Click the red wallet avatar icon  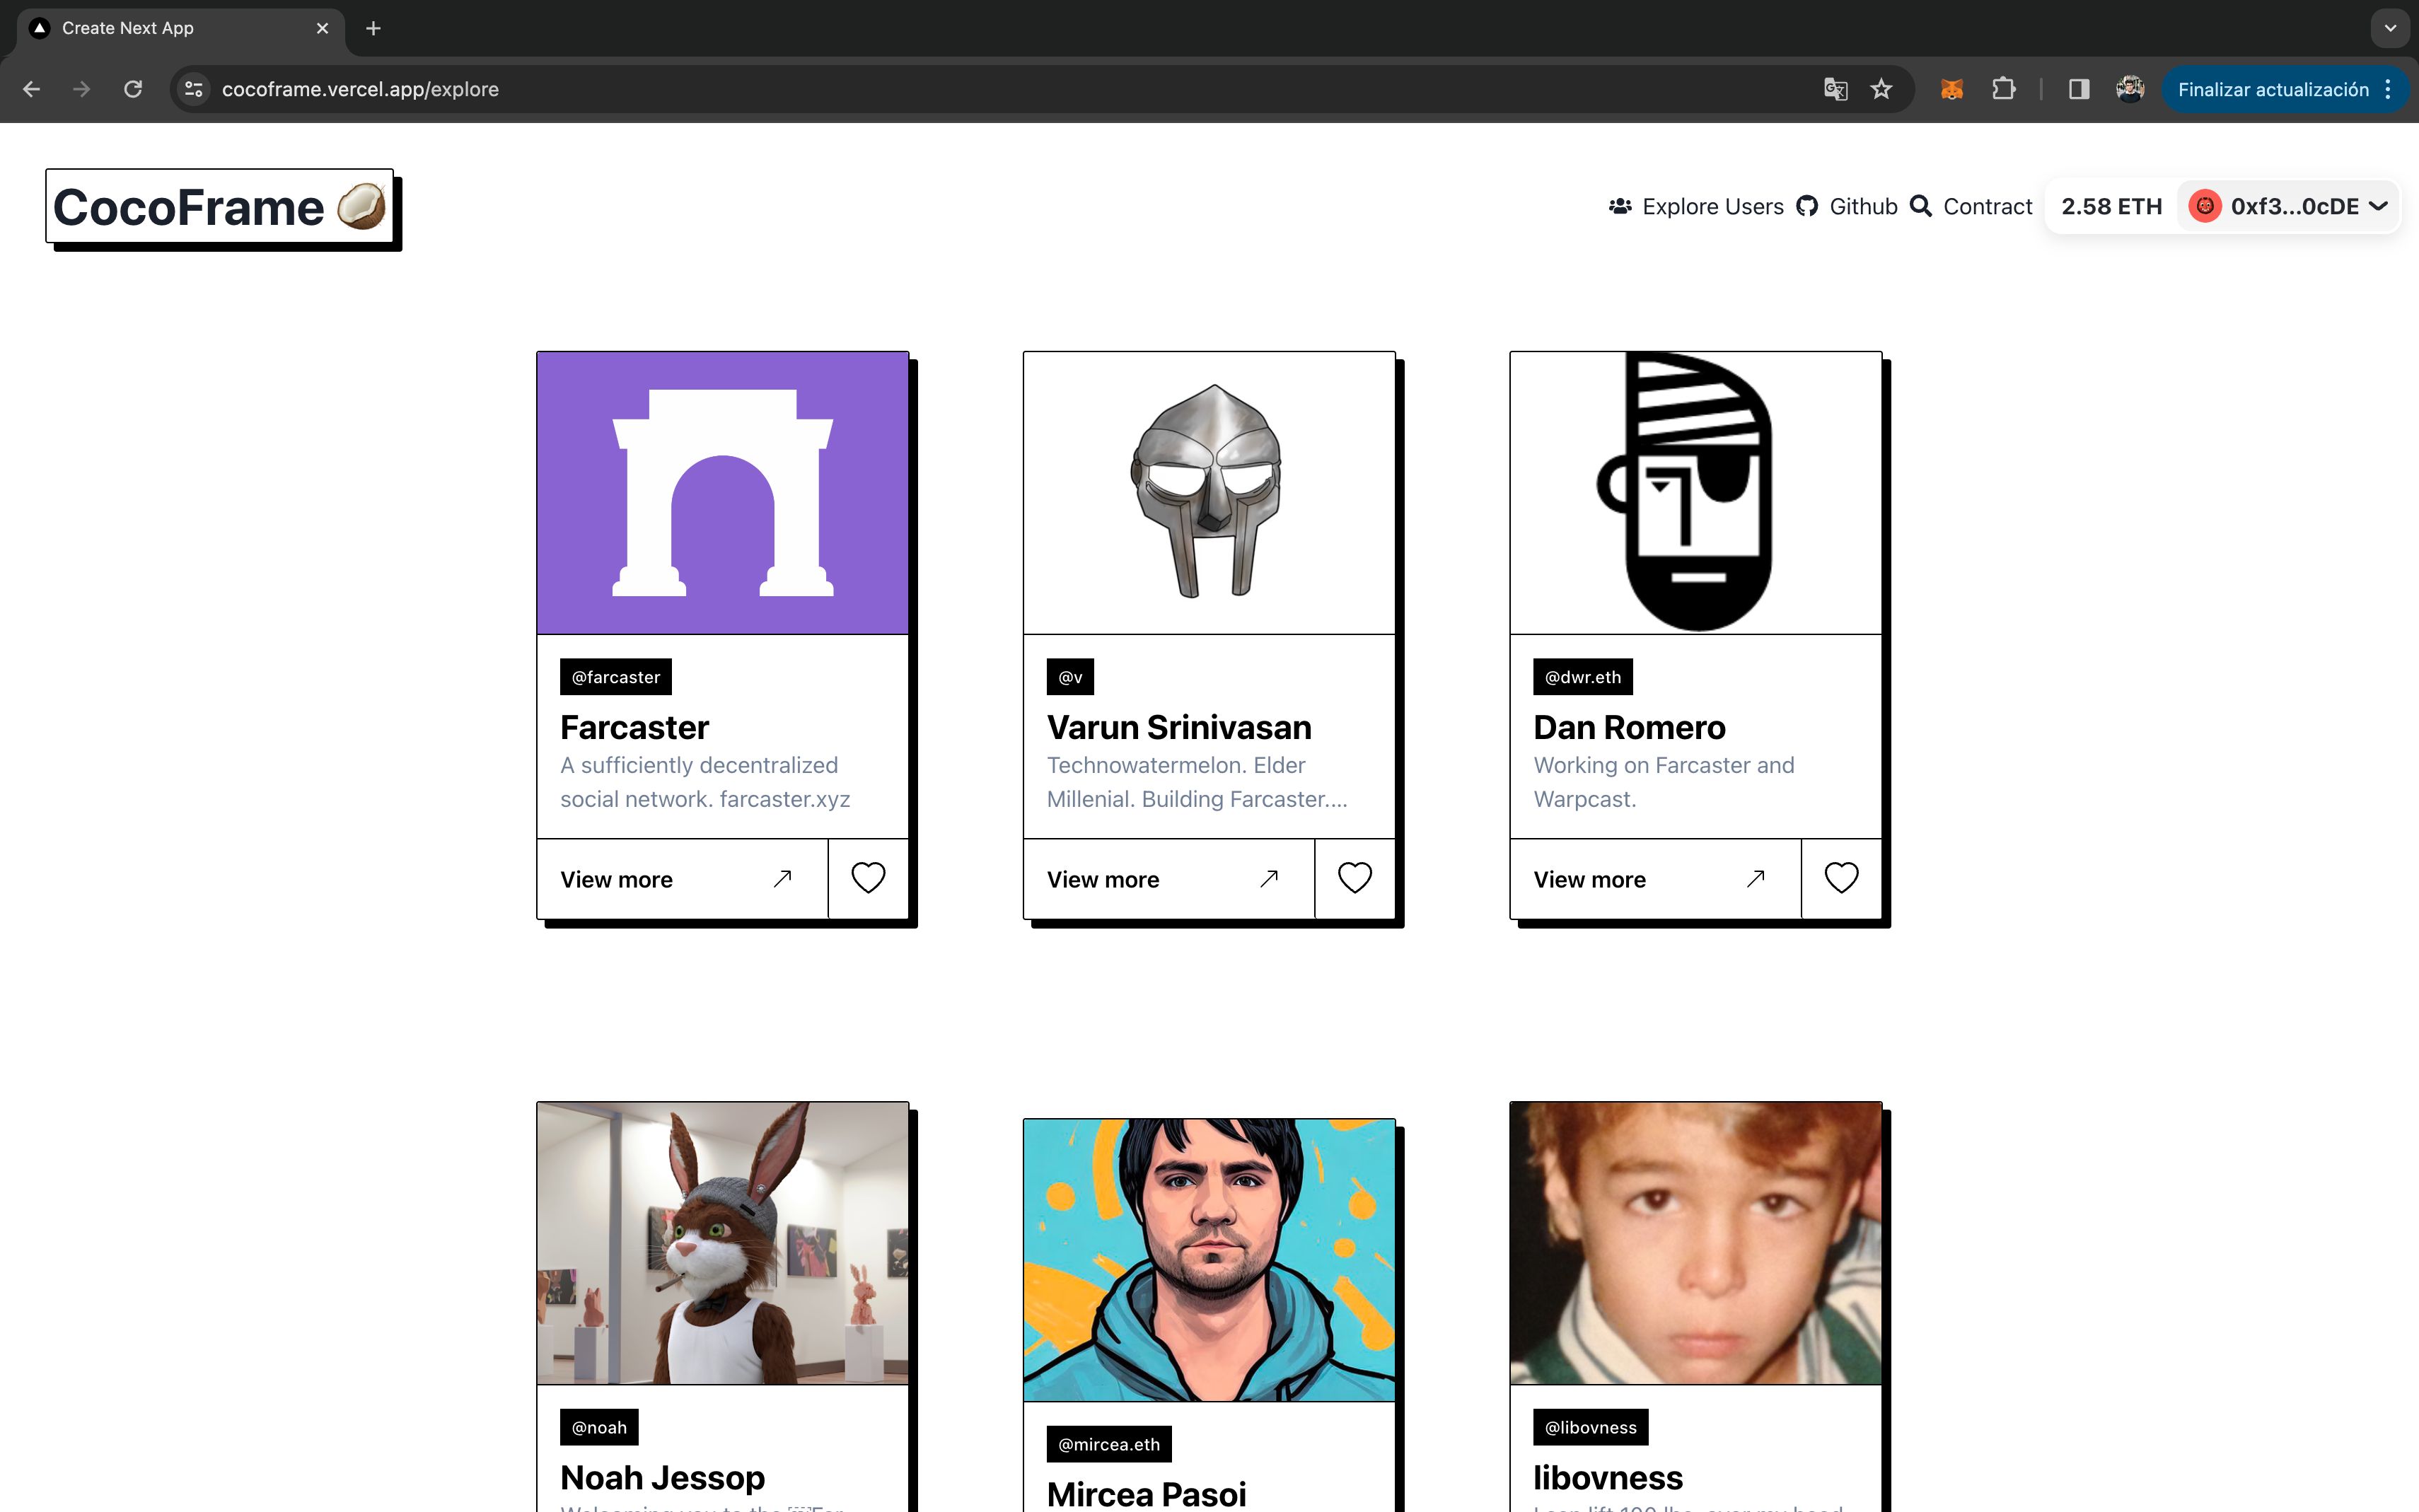coord(2205,206)
